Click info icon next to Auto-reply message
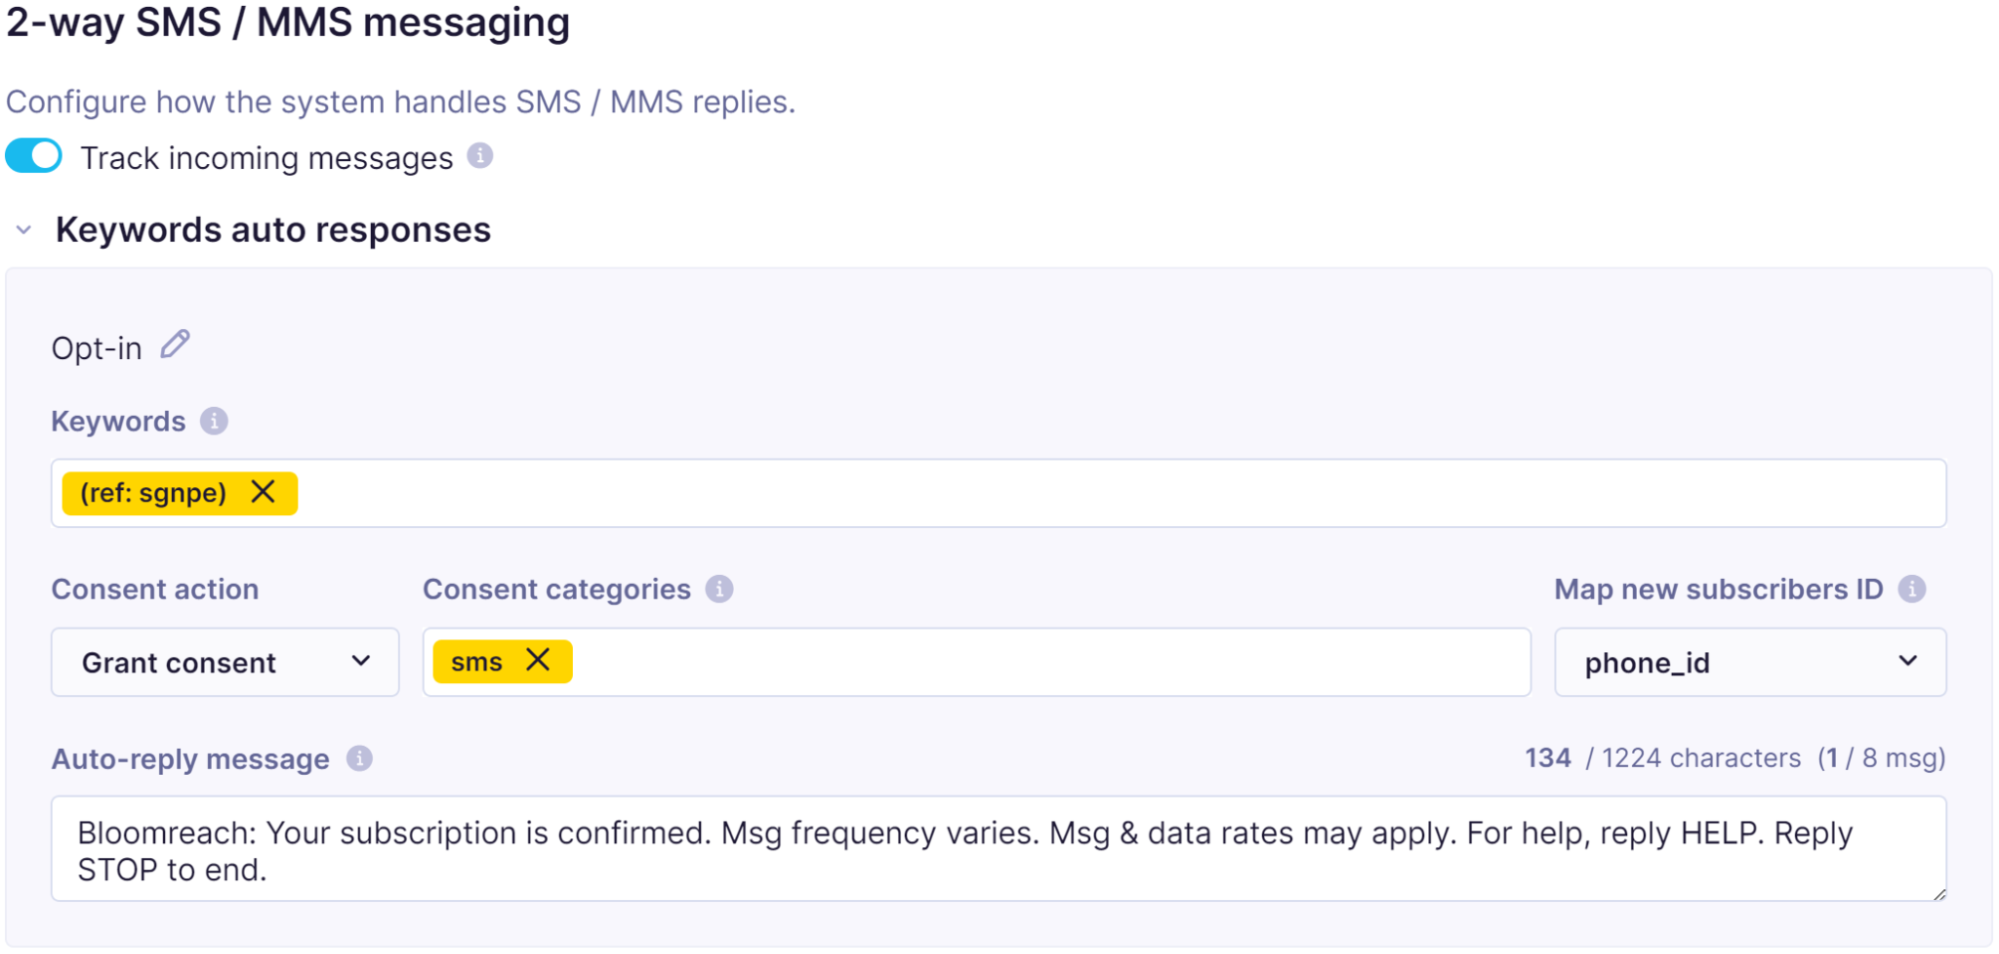The height and width of the screenshot is (954, 1999). pos(360,759)
